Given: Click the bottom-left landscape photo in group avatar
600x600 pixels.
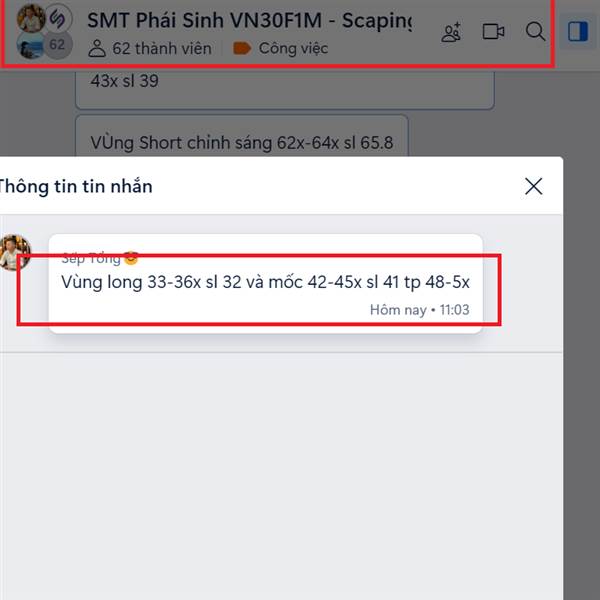Looking at the screenshot, I should [x=31, y=45].
